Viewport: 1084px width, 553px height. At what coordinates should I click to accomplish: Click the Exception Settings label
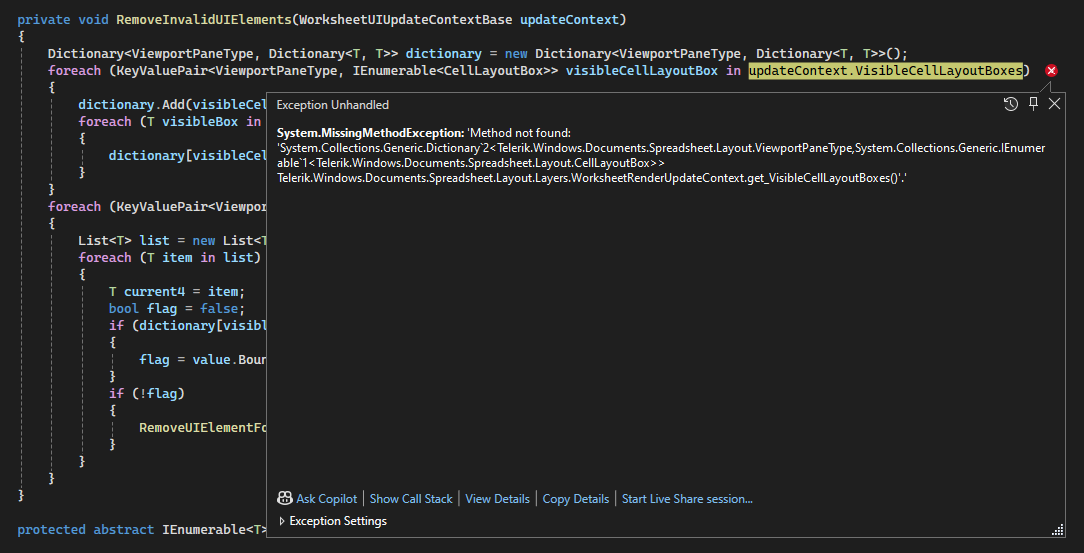(338, 521)
